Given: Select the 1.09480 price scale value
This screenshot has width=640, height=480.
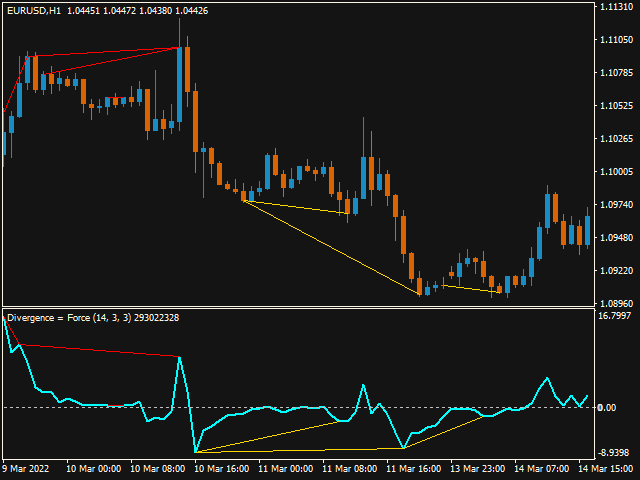Looking at the screenshot, I should point(615,237).
